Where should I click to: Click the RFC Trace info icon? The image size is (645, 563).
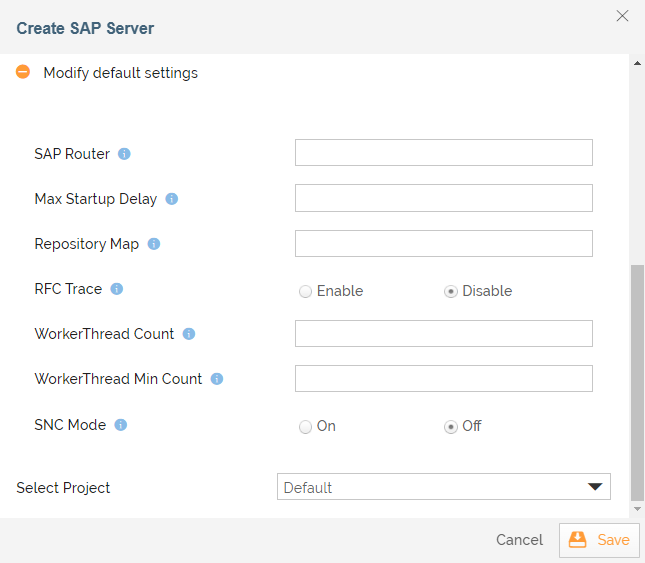pos(116,289)
